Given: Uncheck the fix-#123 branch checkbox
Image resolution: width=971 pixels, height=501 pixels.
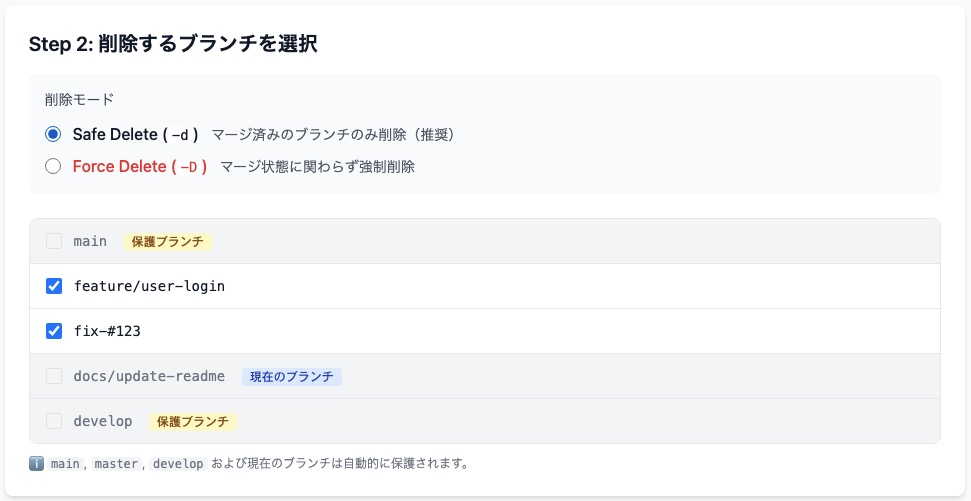Looking at the screenshot, I should point(54,331).
